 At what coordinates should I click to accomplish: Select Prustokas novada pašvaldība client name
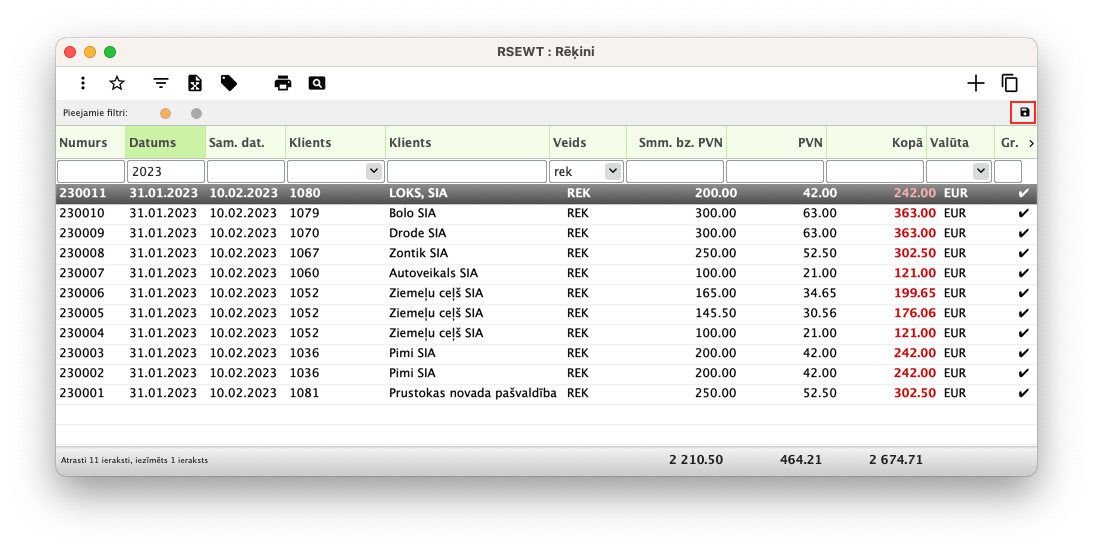click(473, 393)
